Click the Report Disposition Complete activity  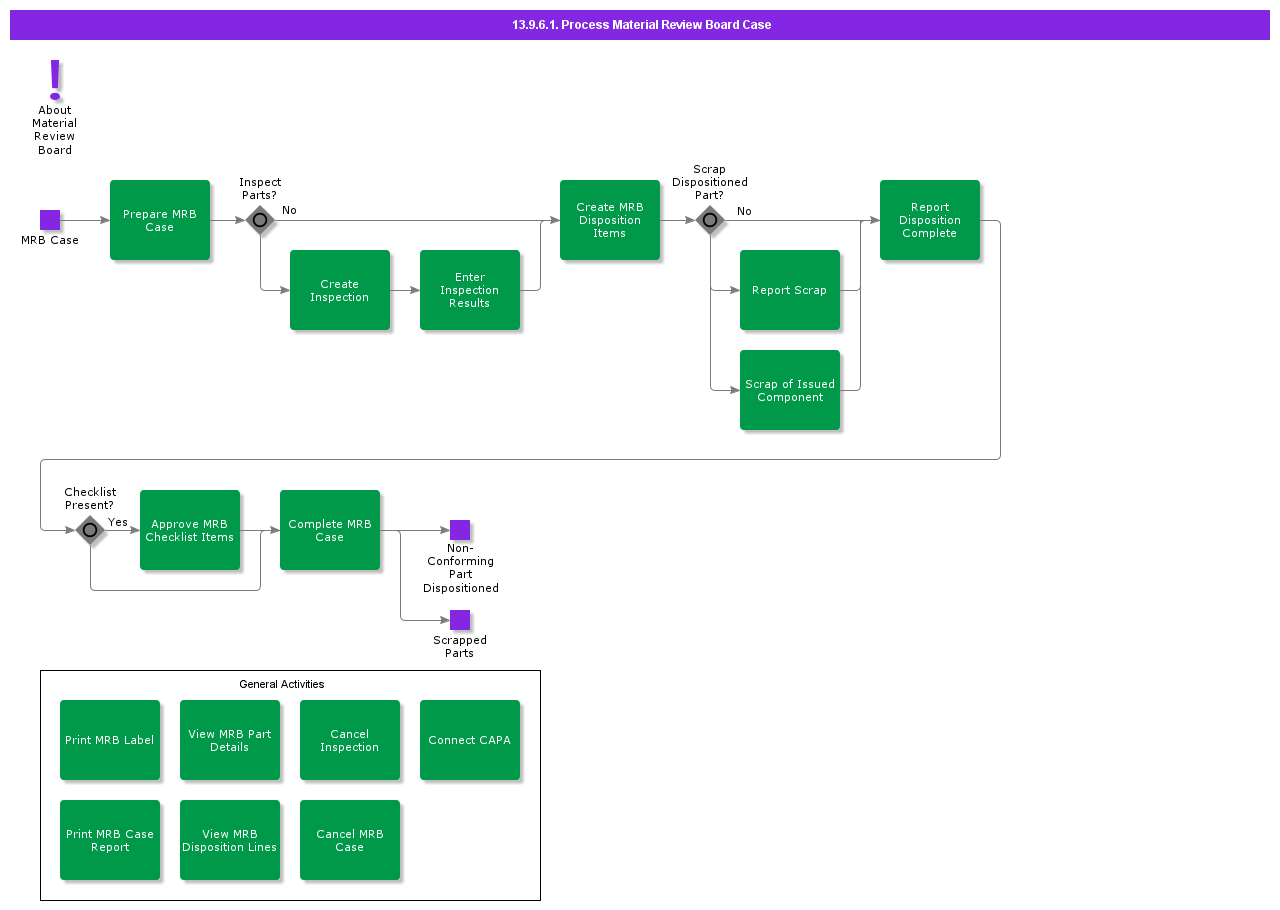tap(930, 220)
